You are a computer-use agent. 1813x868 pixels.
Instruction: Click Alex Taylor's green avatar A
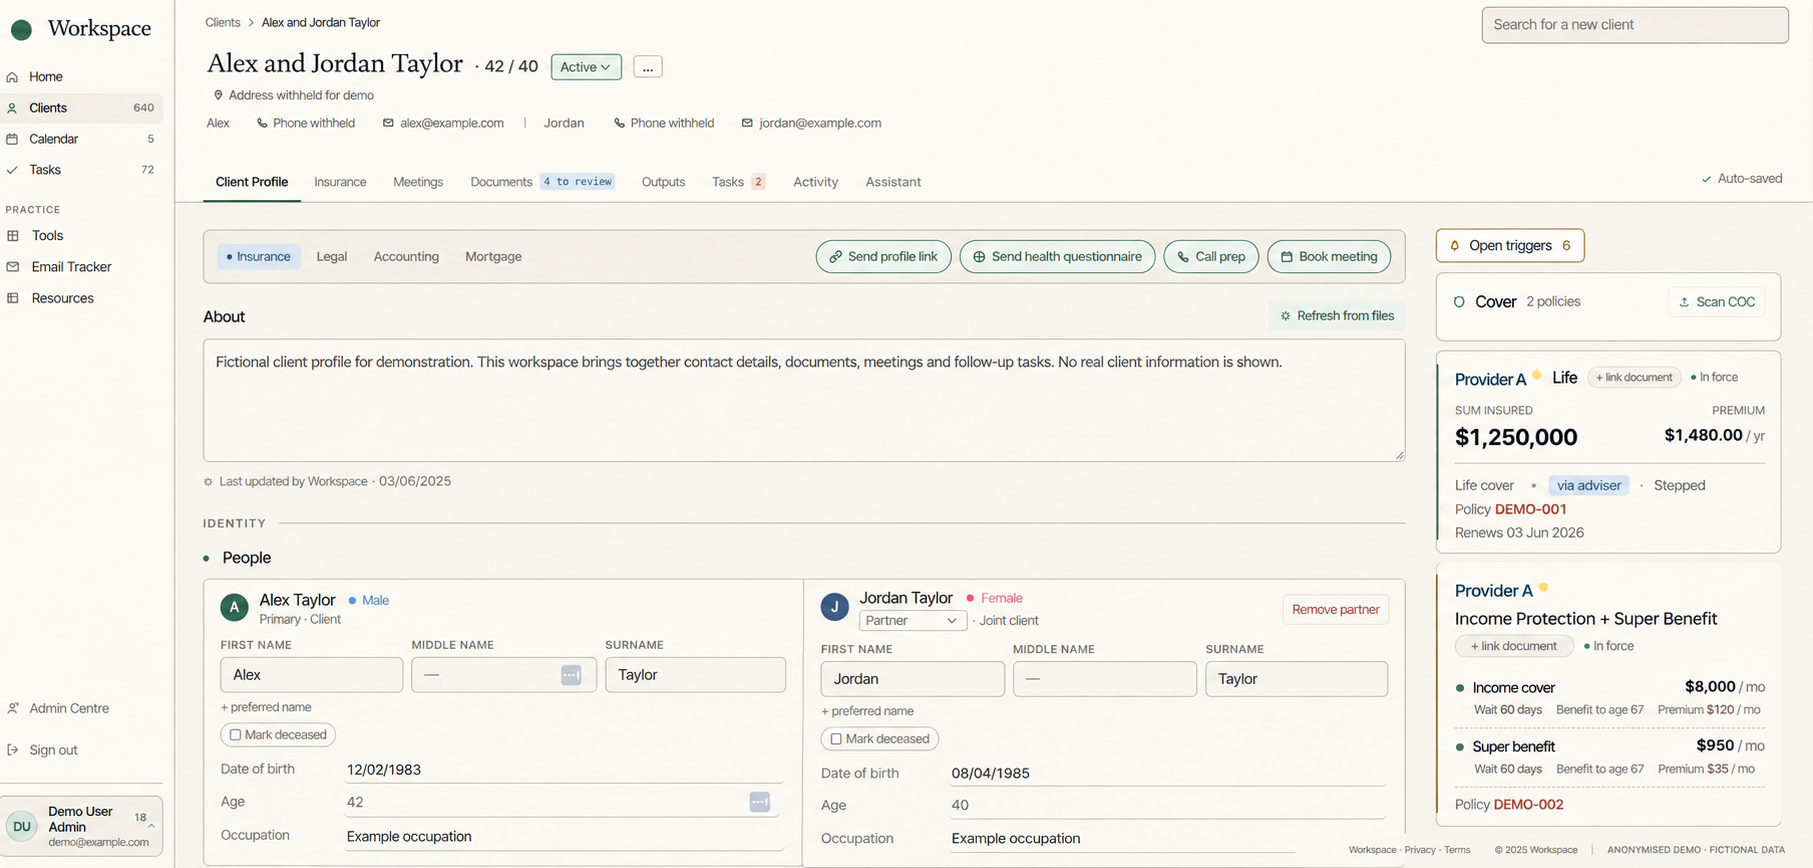[234, 607]
